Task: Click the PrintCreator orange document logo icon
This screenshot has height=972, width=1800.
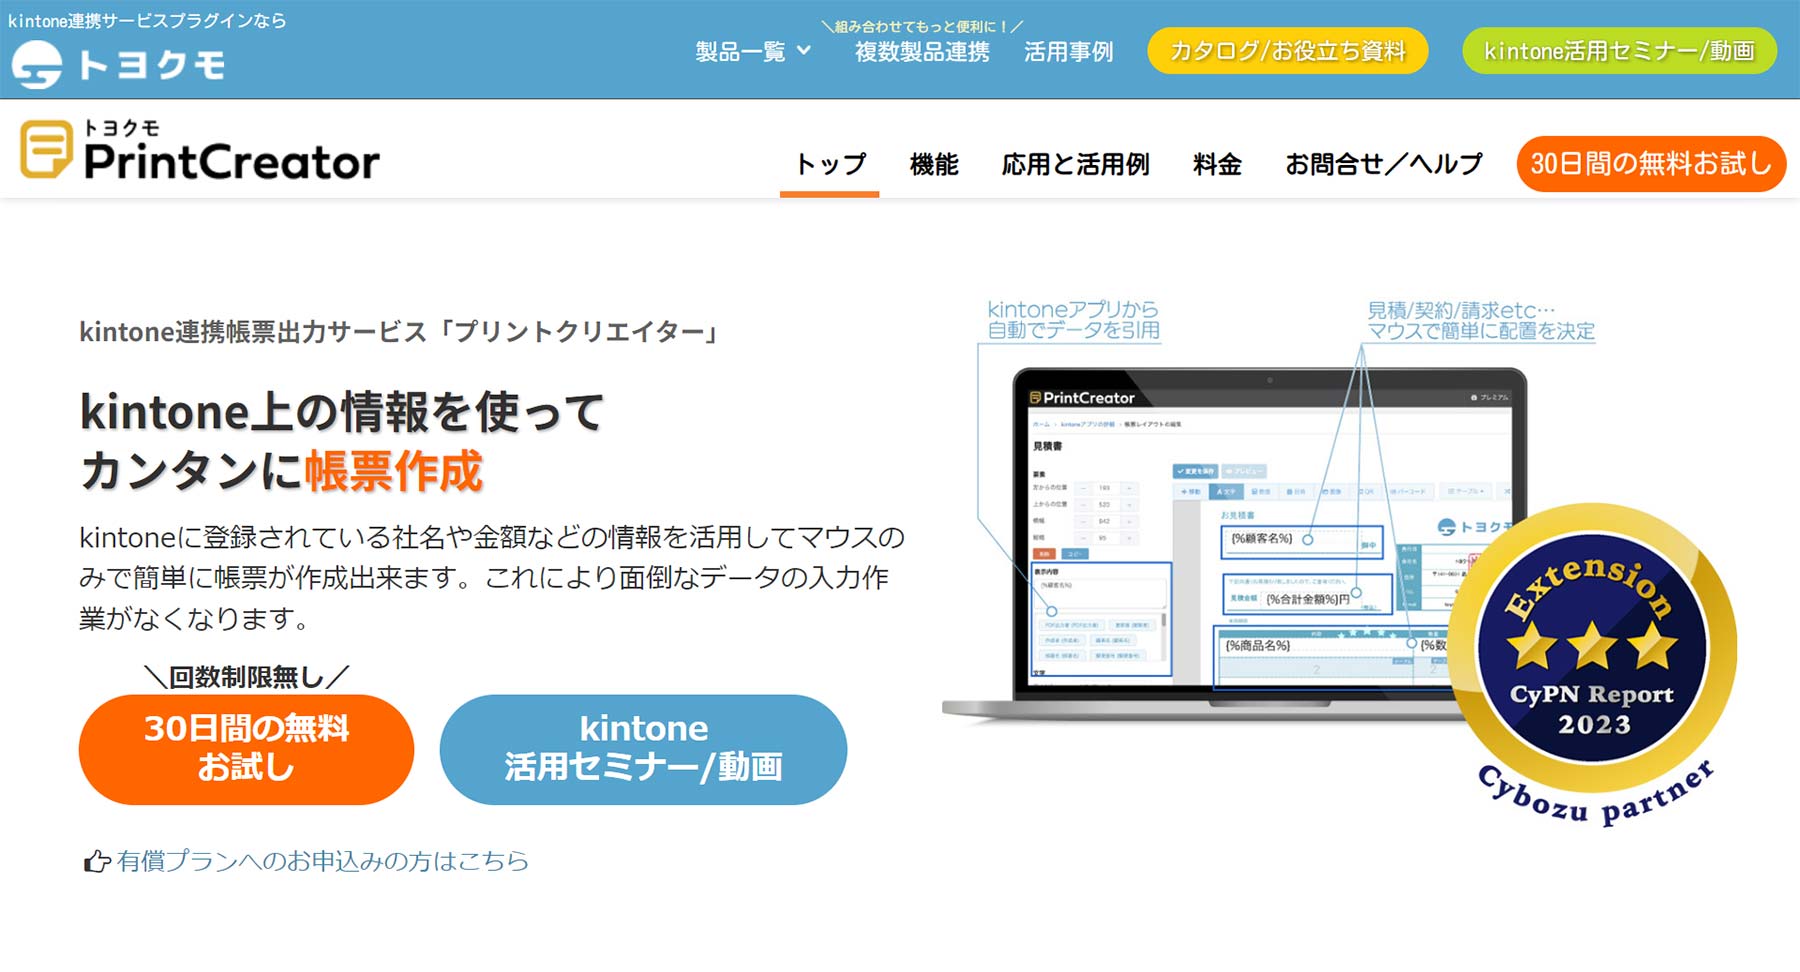Action: [x=46, y=149]
